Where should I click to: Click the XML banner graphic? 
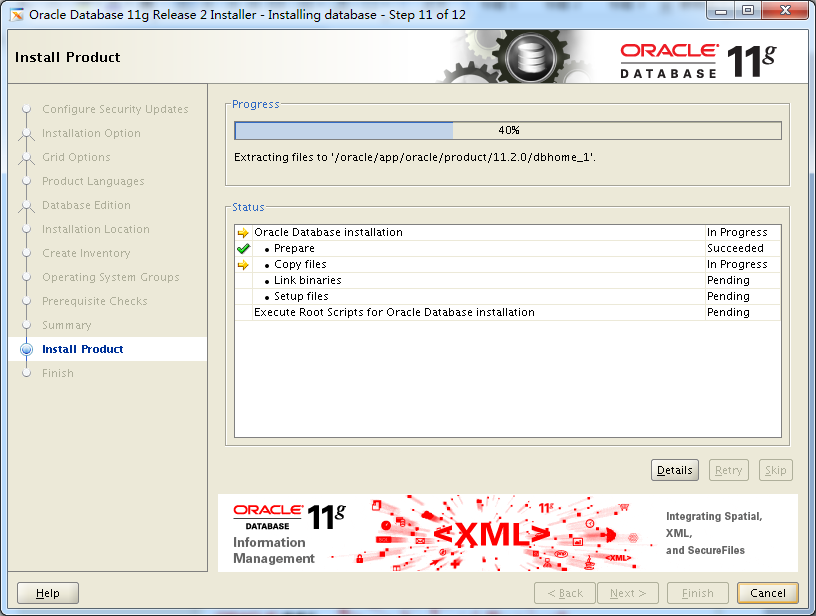click(x=492, y=534)
